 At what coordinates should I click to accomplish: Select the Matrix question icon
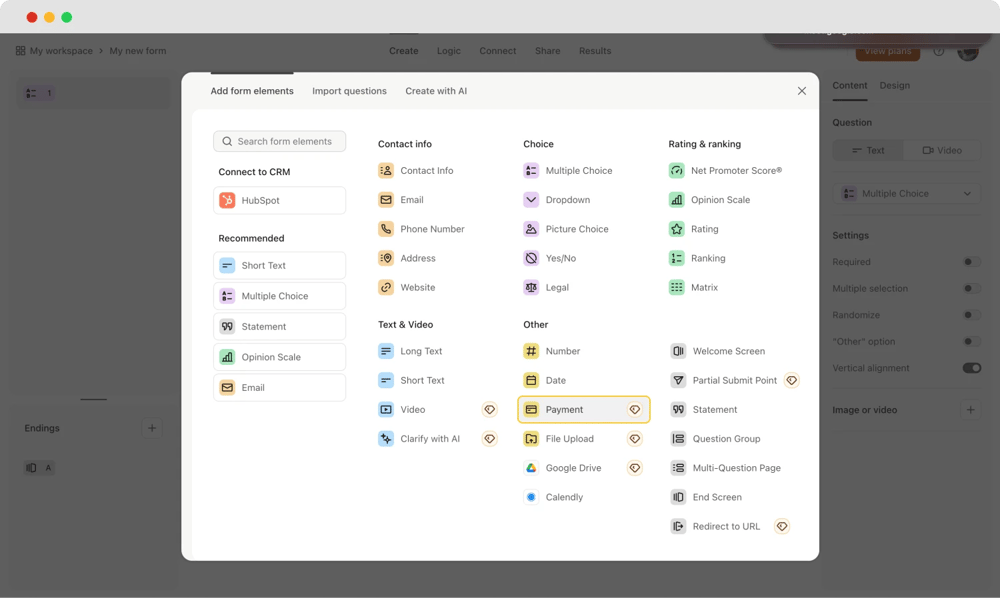[x=677, y=288]
